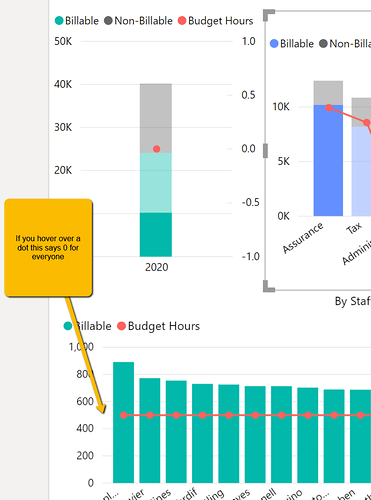
Task: Select the light blue Tax bar
Action: (361, 171)
